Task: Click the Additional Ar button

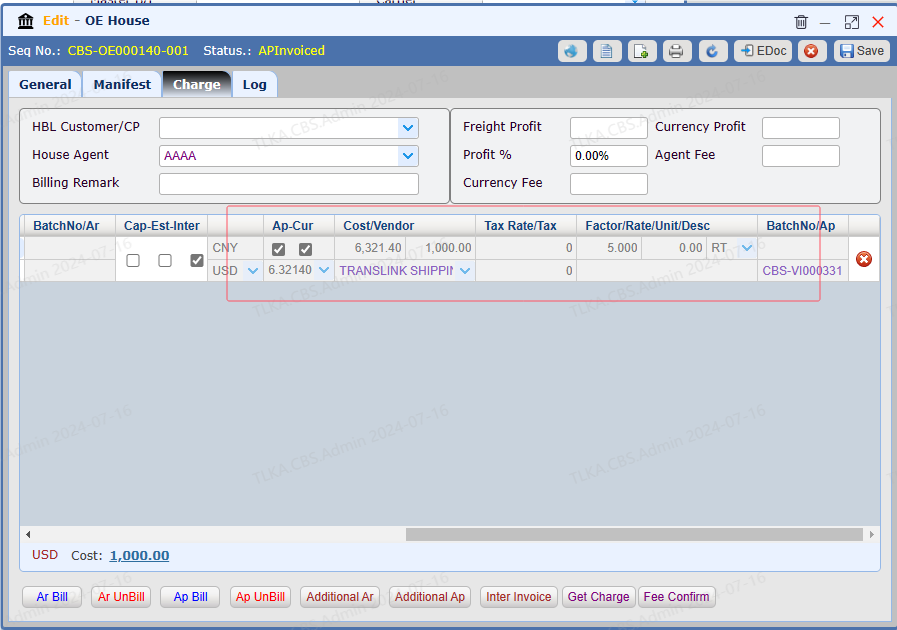Action: [x=340, y=597]
